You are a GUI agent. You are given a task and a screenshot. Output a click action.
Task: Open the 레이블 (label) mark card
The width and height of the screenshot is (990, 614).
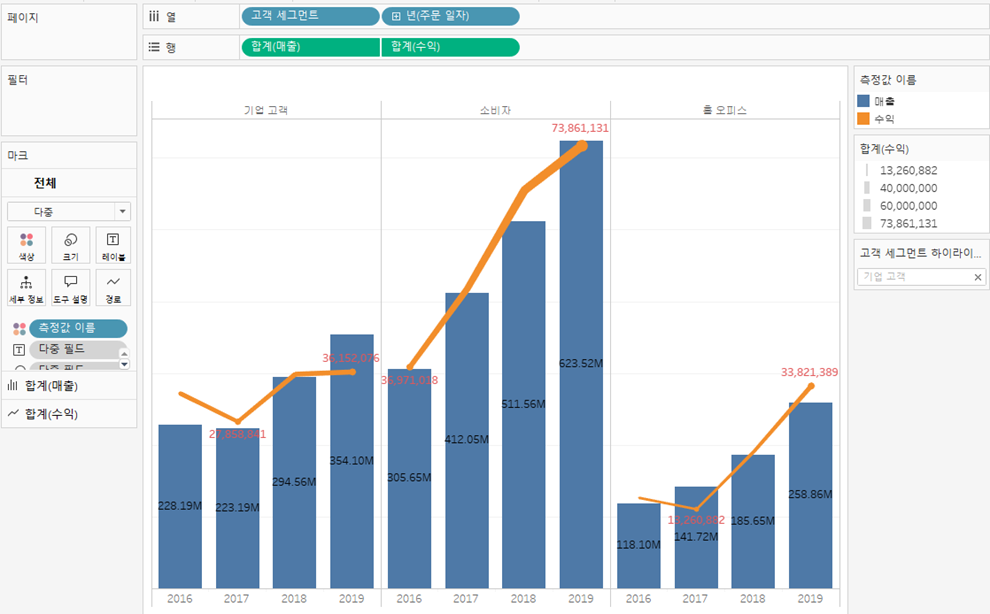click(x=113, y=244)
